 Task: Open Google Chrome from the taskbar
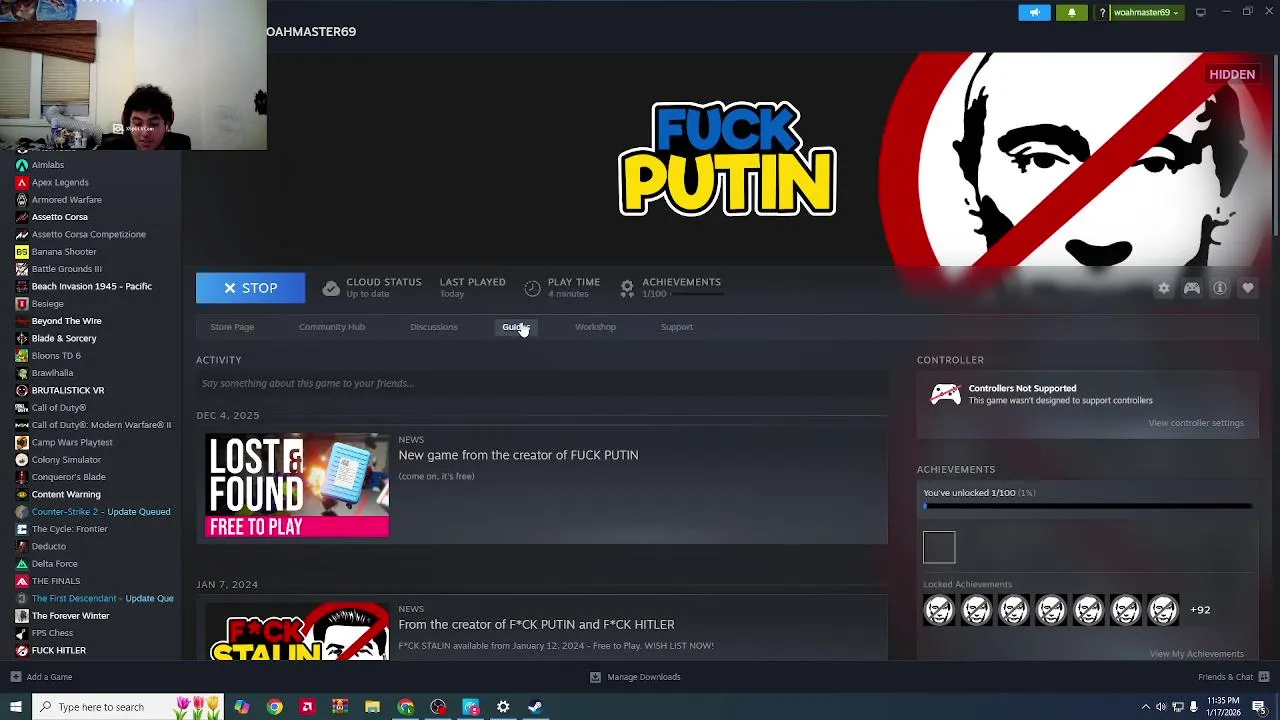[x=274, y=707]
